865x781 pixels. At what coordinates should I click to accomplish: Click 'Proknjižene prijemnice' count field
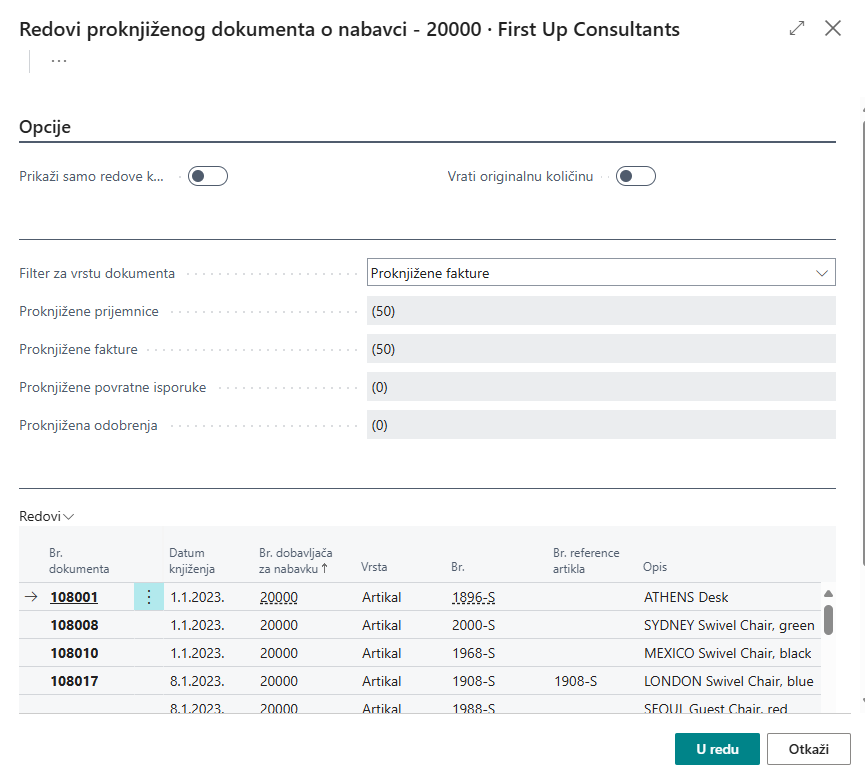pyautogui.click(x=600, y=311)
